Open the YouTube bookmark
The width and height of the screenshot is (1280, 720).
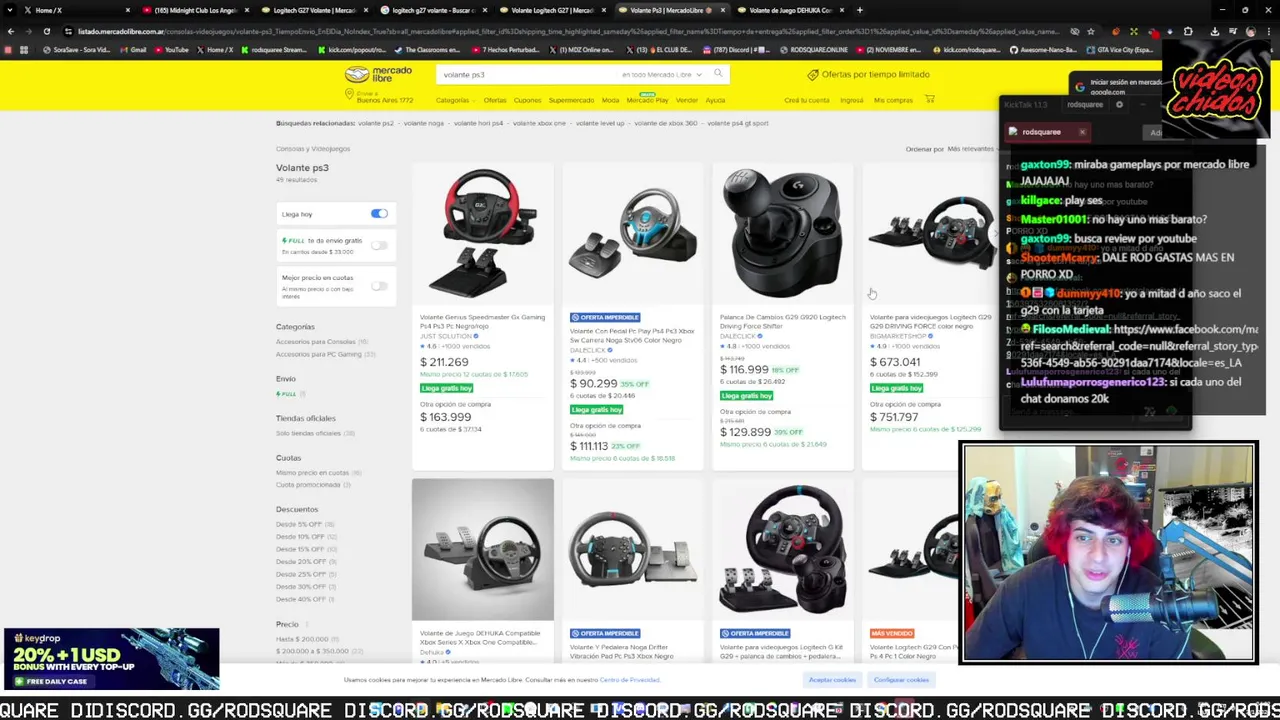(x=171, y=49)
